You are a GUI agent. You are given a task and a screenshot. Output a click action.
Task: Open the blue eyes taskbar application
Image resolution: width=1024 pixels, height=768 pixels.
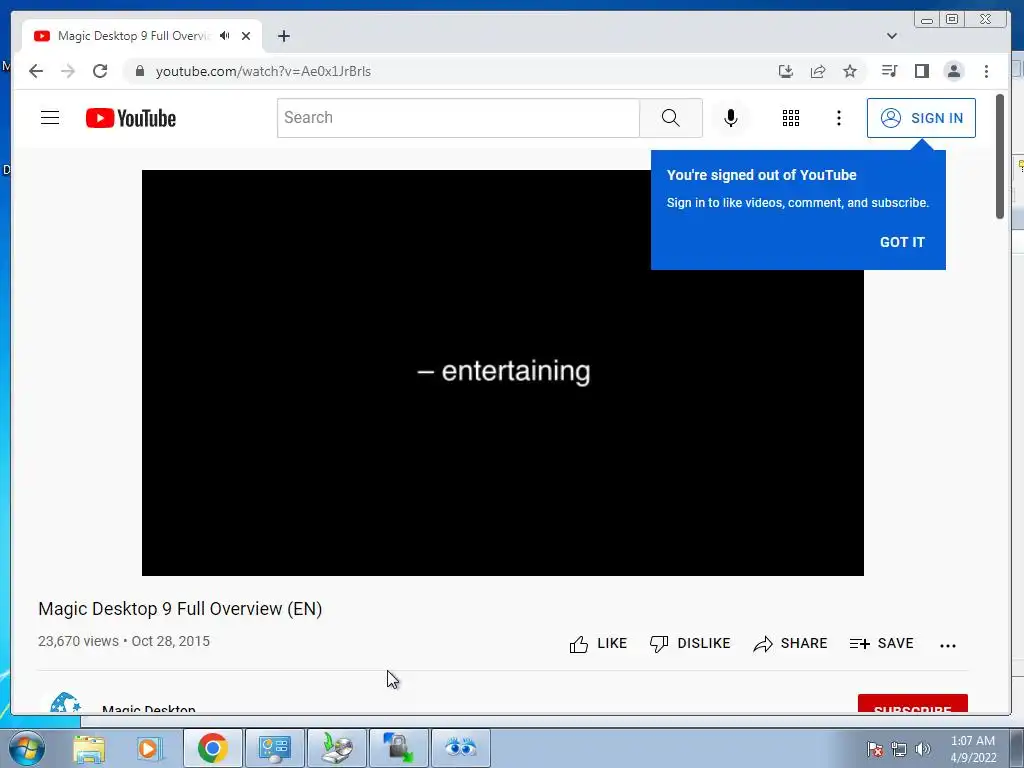click(x=460, y=748)
